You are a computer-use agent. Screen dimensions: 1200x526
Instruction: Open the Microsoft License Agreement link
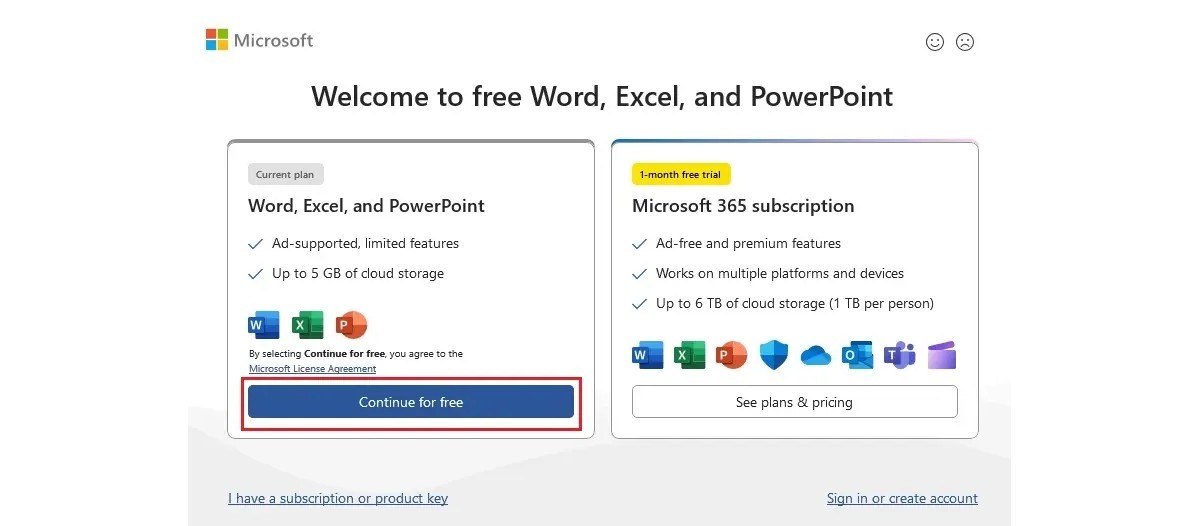312,369
